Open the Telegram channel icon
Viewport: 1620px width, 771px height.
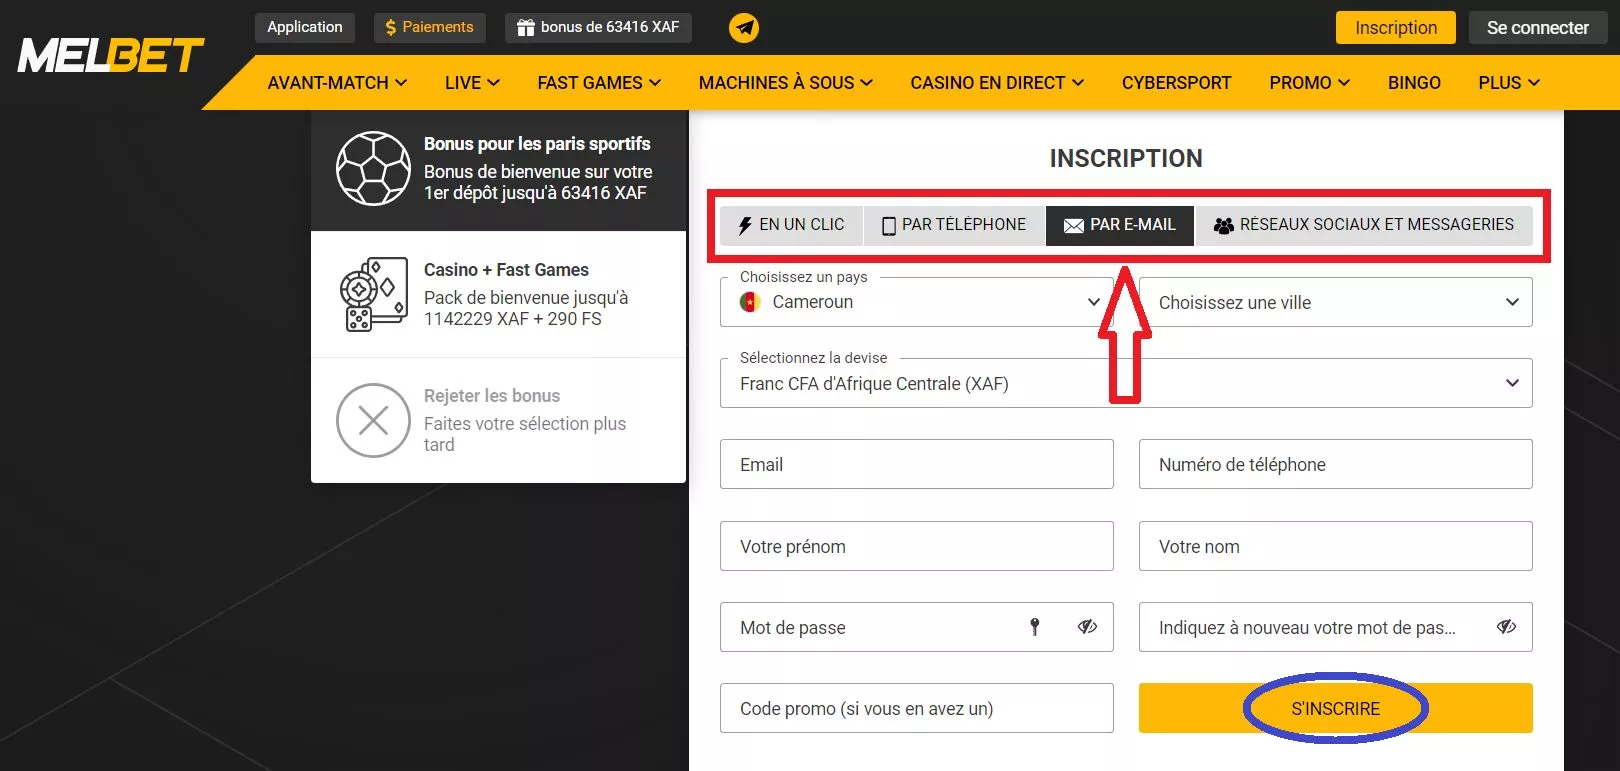[x=744, y=28]
